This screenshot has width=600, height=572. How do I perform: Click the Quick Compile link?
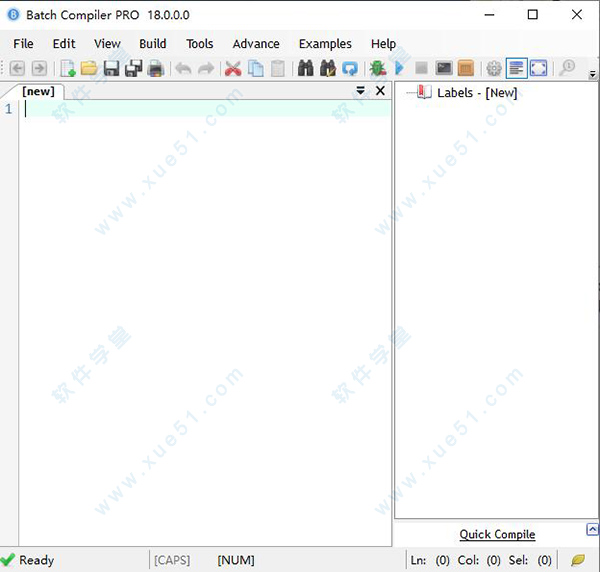click(x=497, y=534)
